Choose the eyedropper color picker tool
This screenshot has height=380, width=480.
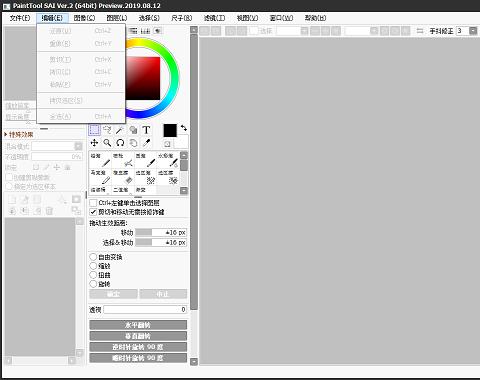(x=146, y=143)
